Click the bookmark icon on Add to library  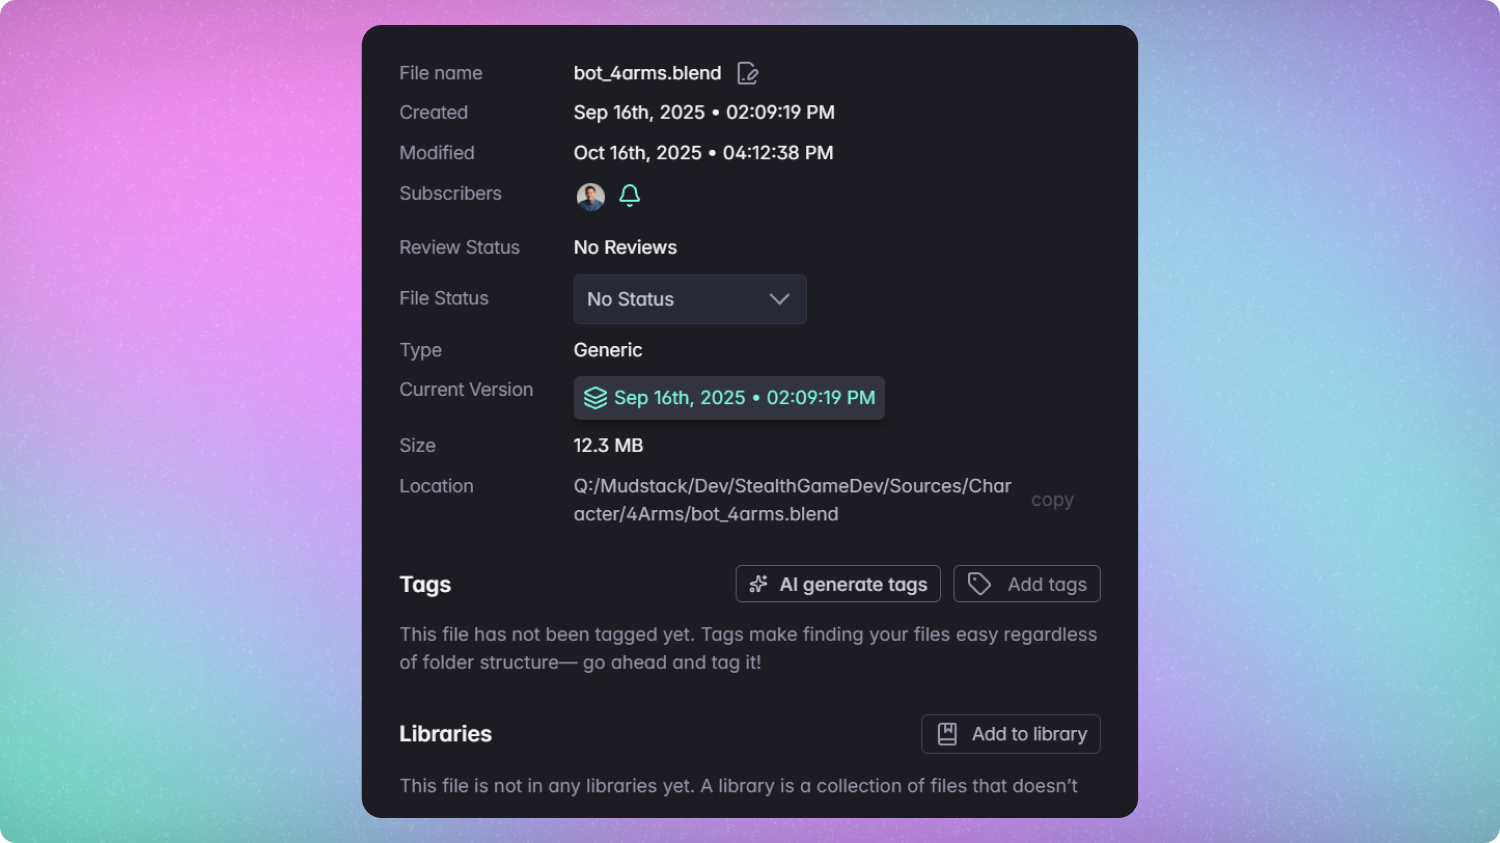[x=948, y=733]
